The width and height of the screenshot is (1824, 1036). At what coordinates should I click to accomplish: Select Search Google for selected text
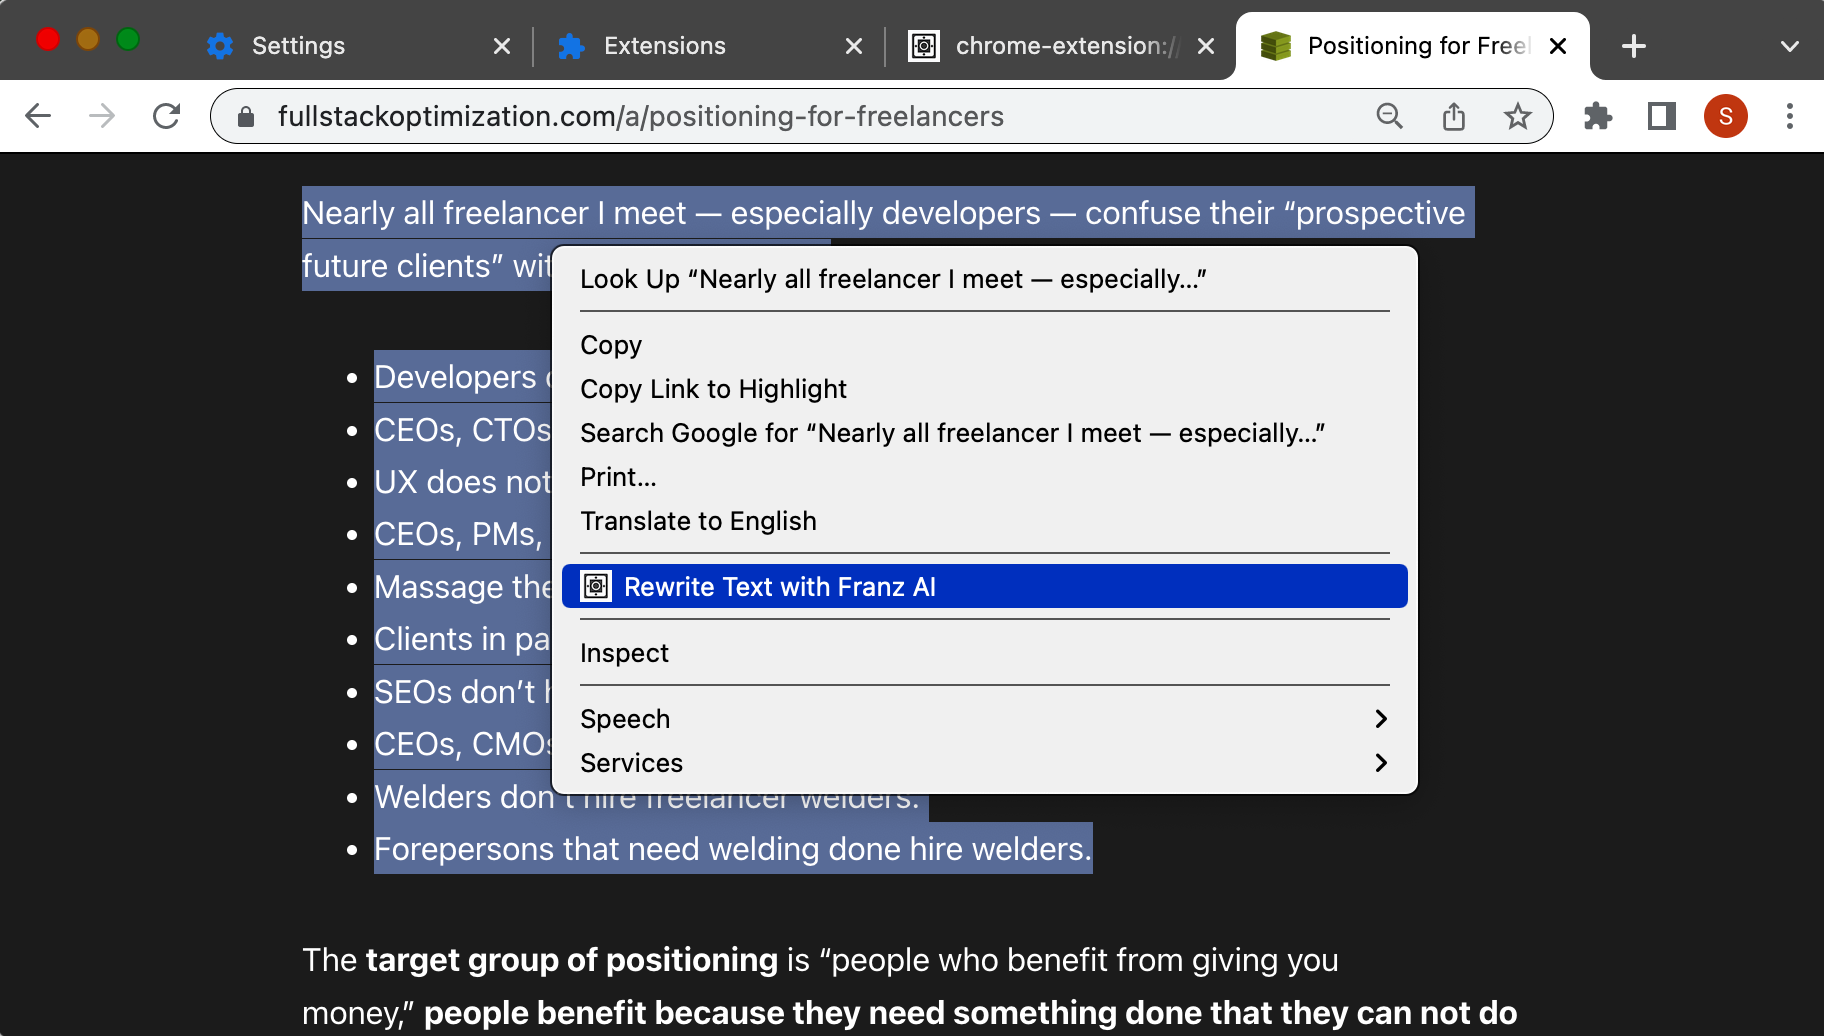985,433
